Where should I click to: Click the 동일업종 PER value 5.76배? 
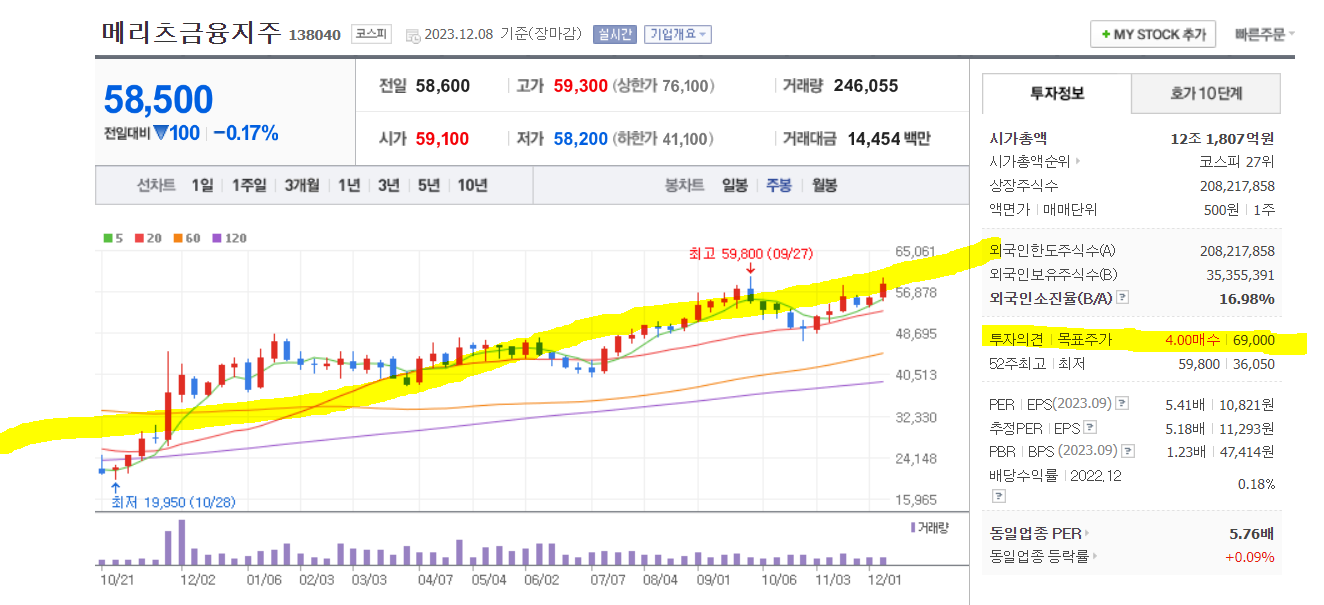coord(1252,534)
